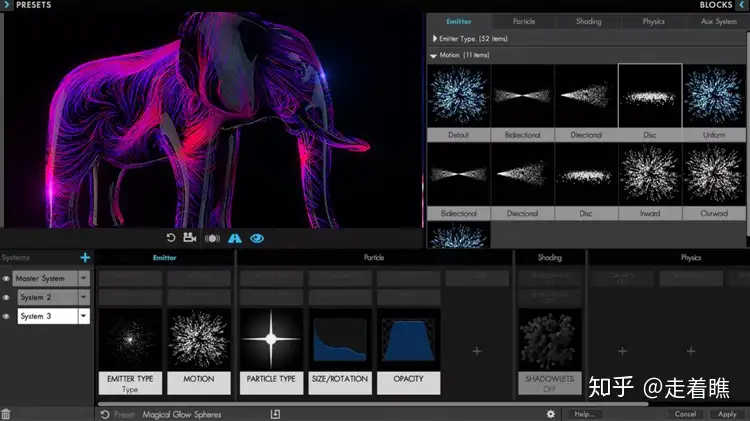Toggle visibility of Master System
The image size is (750, 421).
[x=6, y=279]
